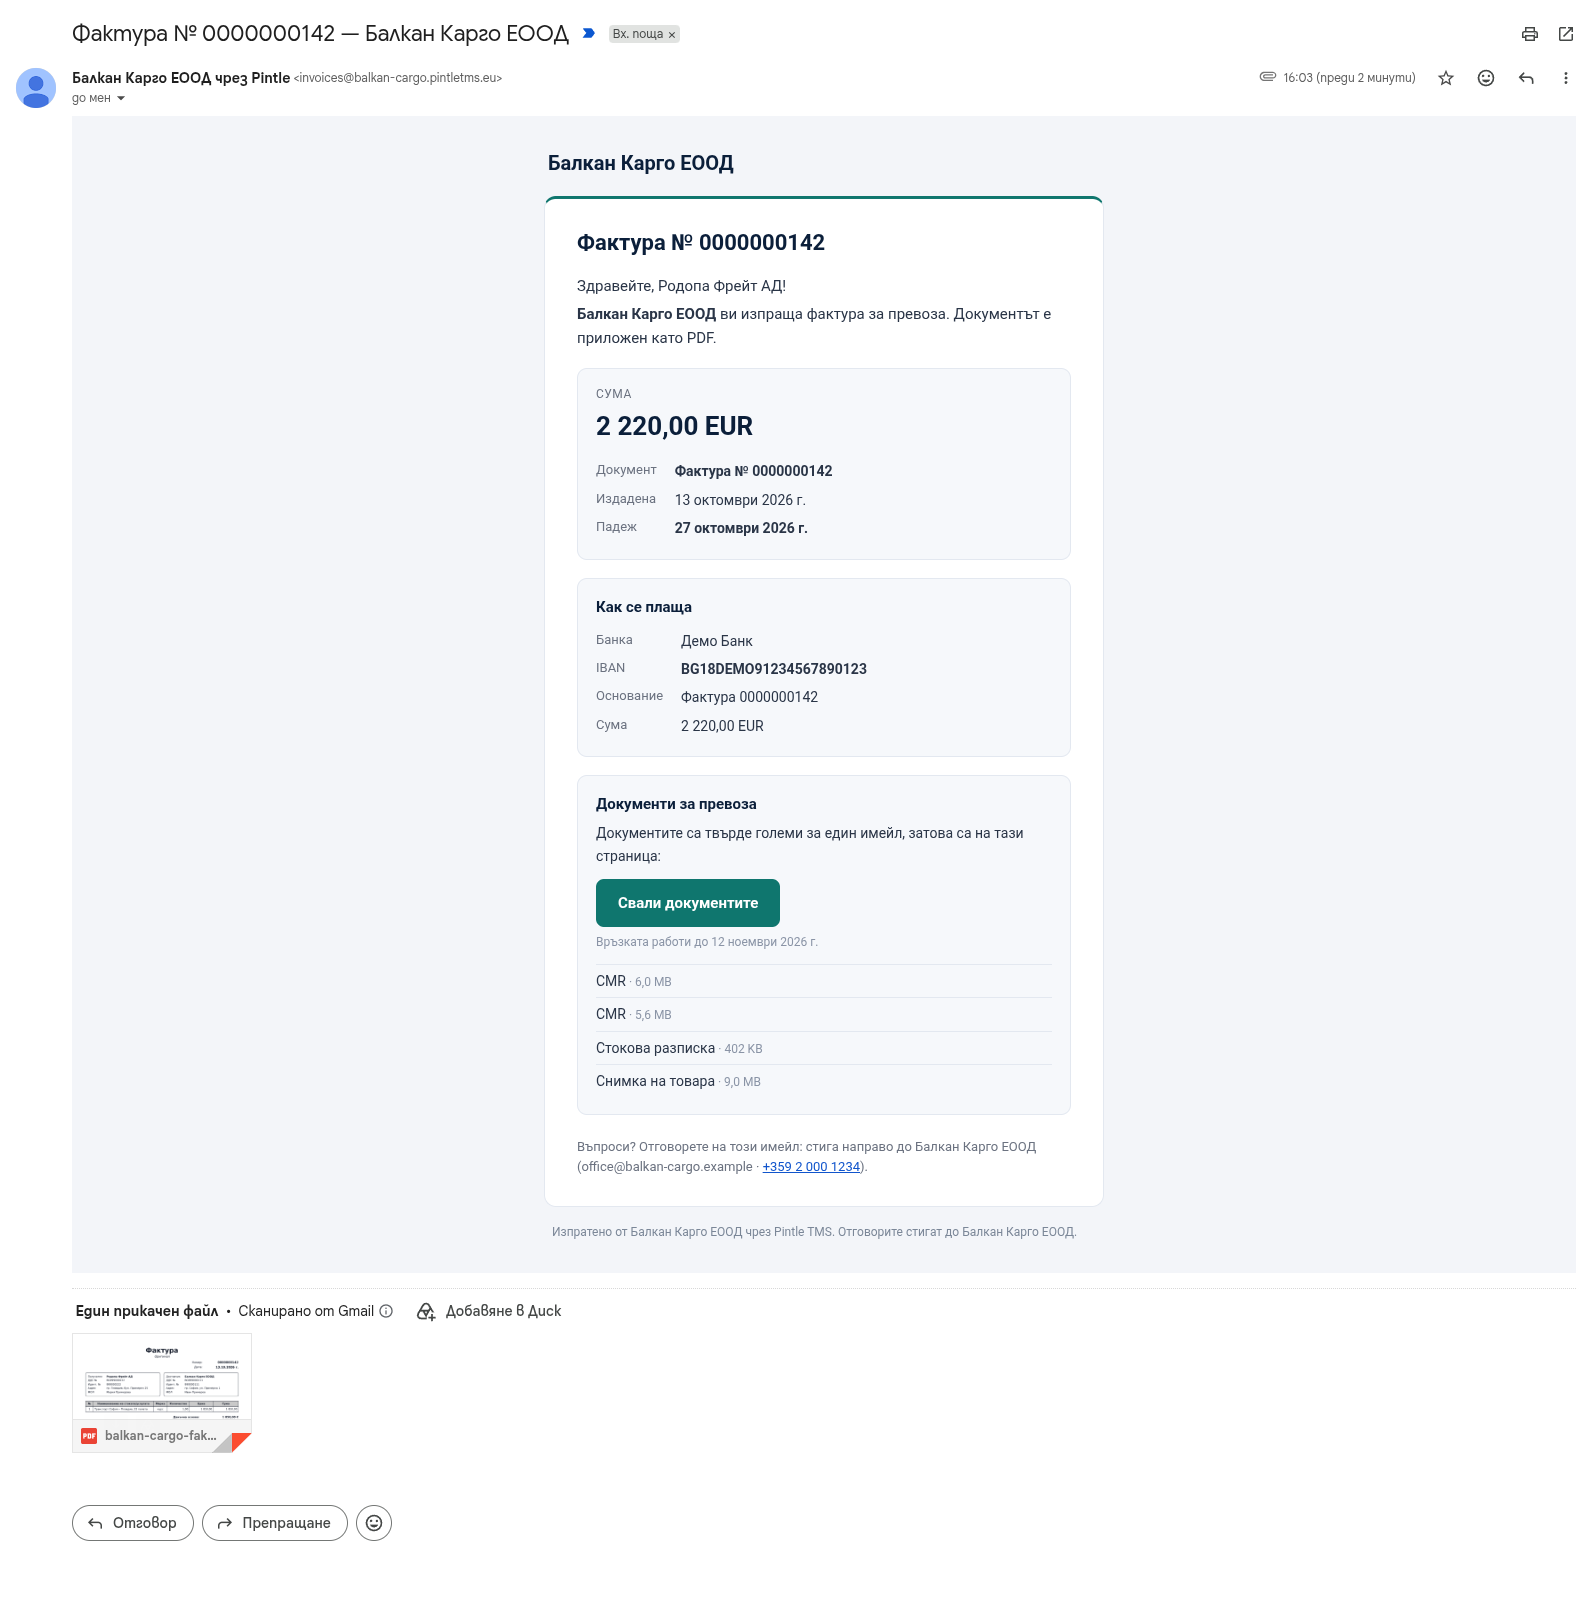Click Добавяне в Диск for attachment
Image resolution: width=1592 pixels, height=1613 pixels.
(x=489, y=1311)
